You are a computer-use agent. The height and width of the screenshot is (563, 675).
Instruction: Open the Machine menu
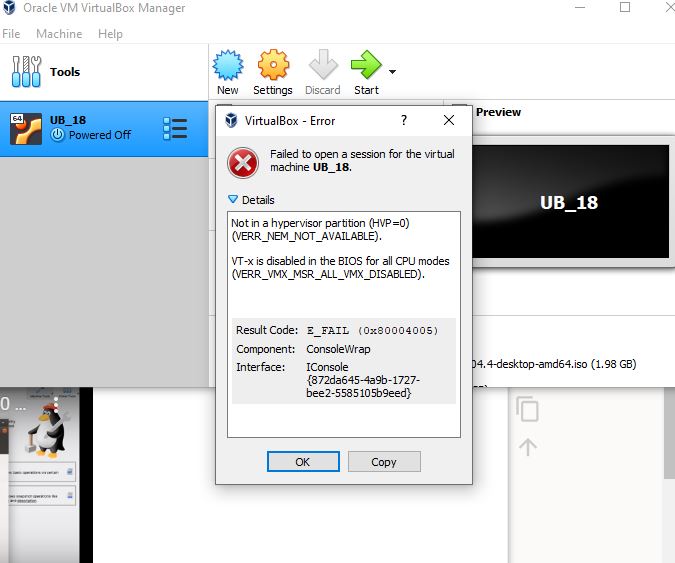(59, 33)
